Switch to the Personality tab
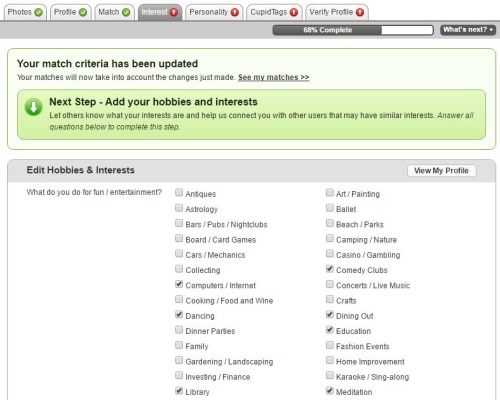 [x=214, y=12]
